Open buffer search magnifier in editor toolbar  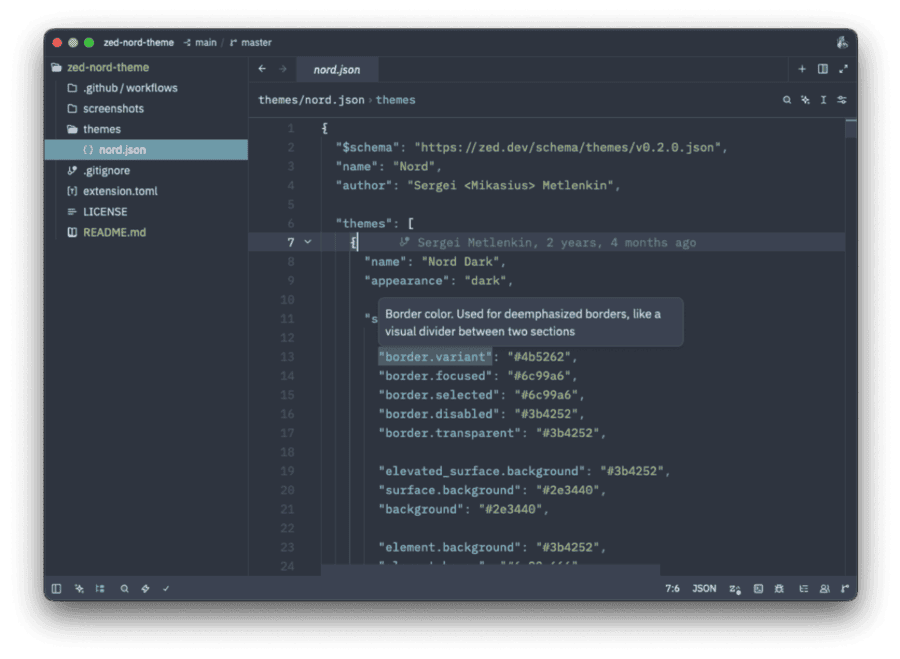tap(787, 100)
